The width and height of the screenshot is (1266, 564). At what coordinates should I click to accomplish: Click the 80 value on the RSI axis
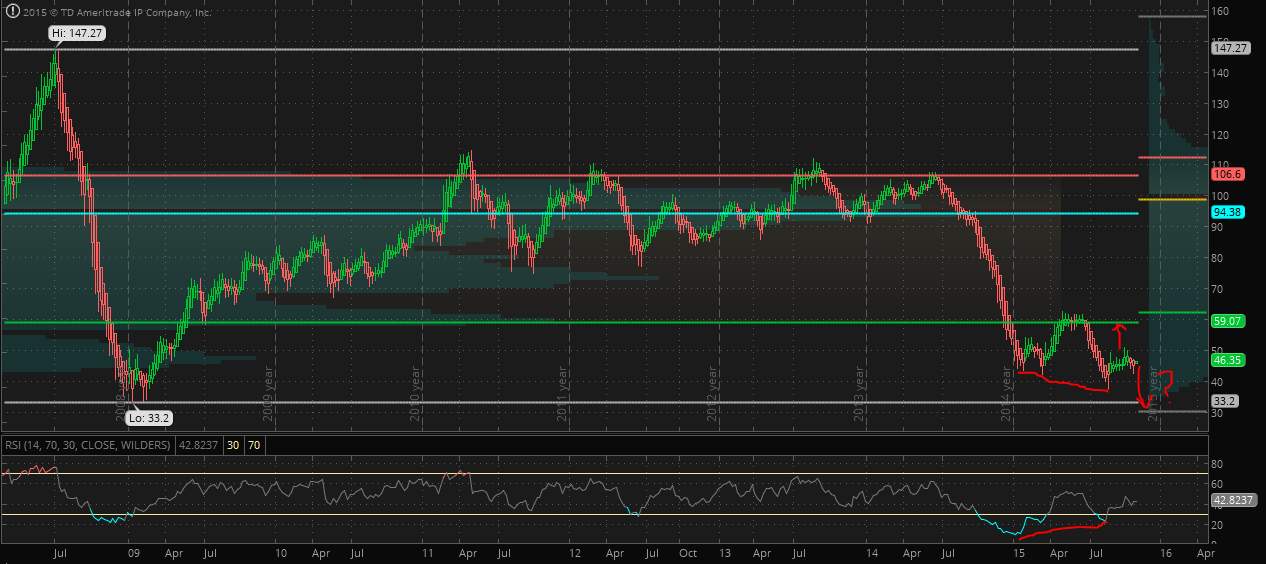(1217, 464)
